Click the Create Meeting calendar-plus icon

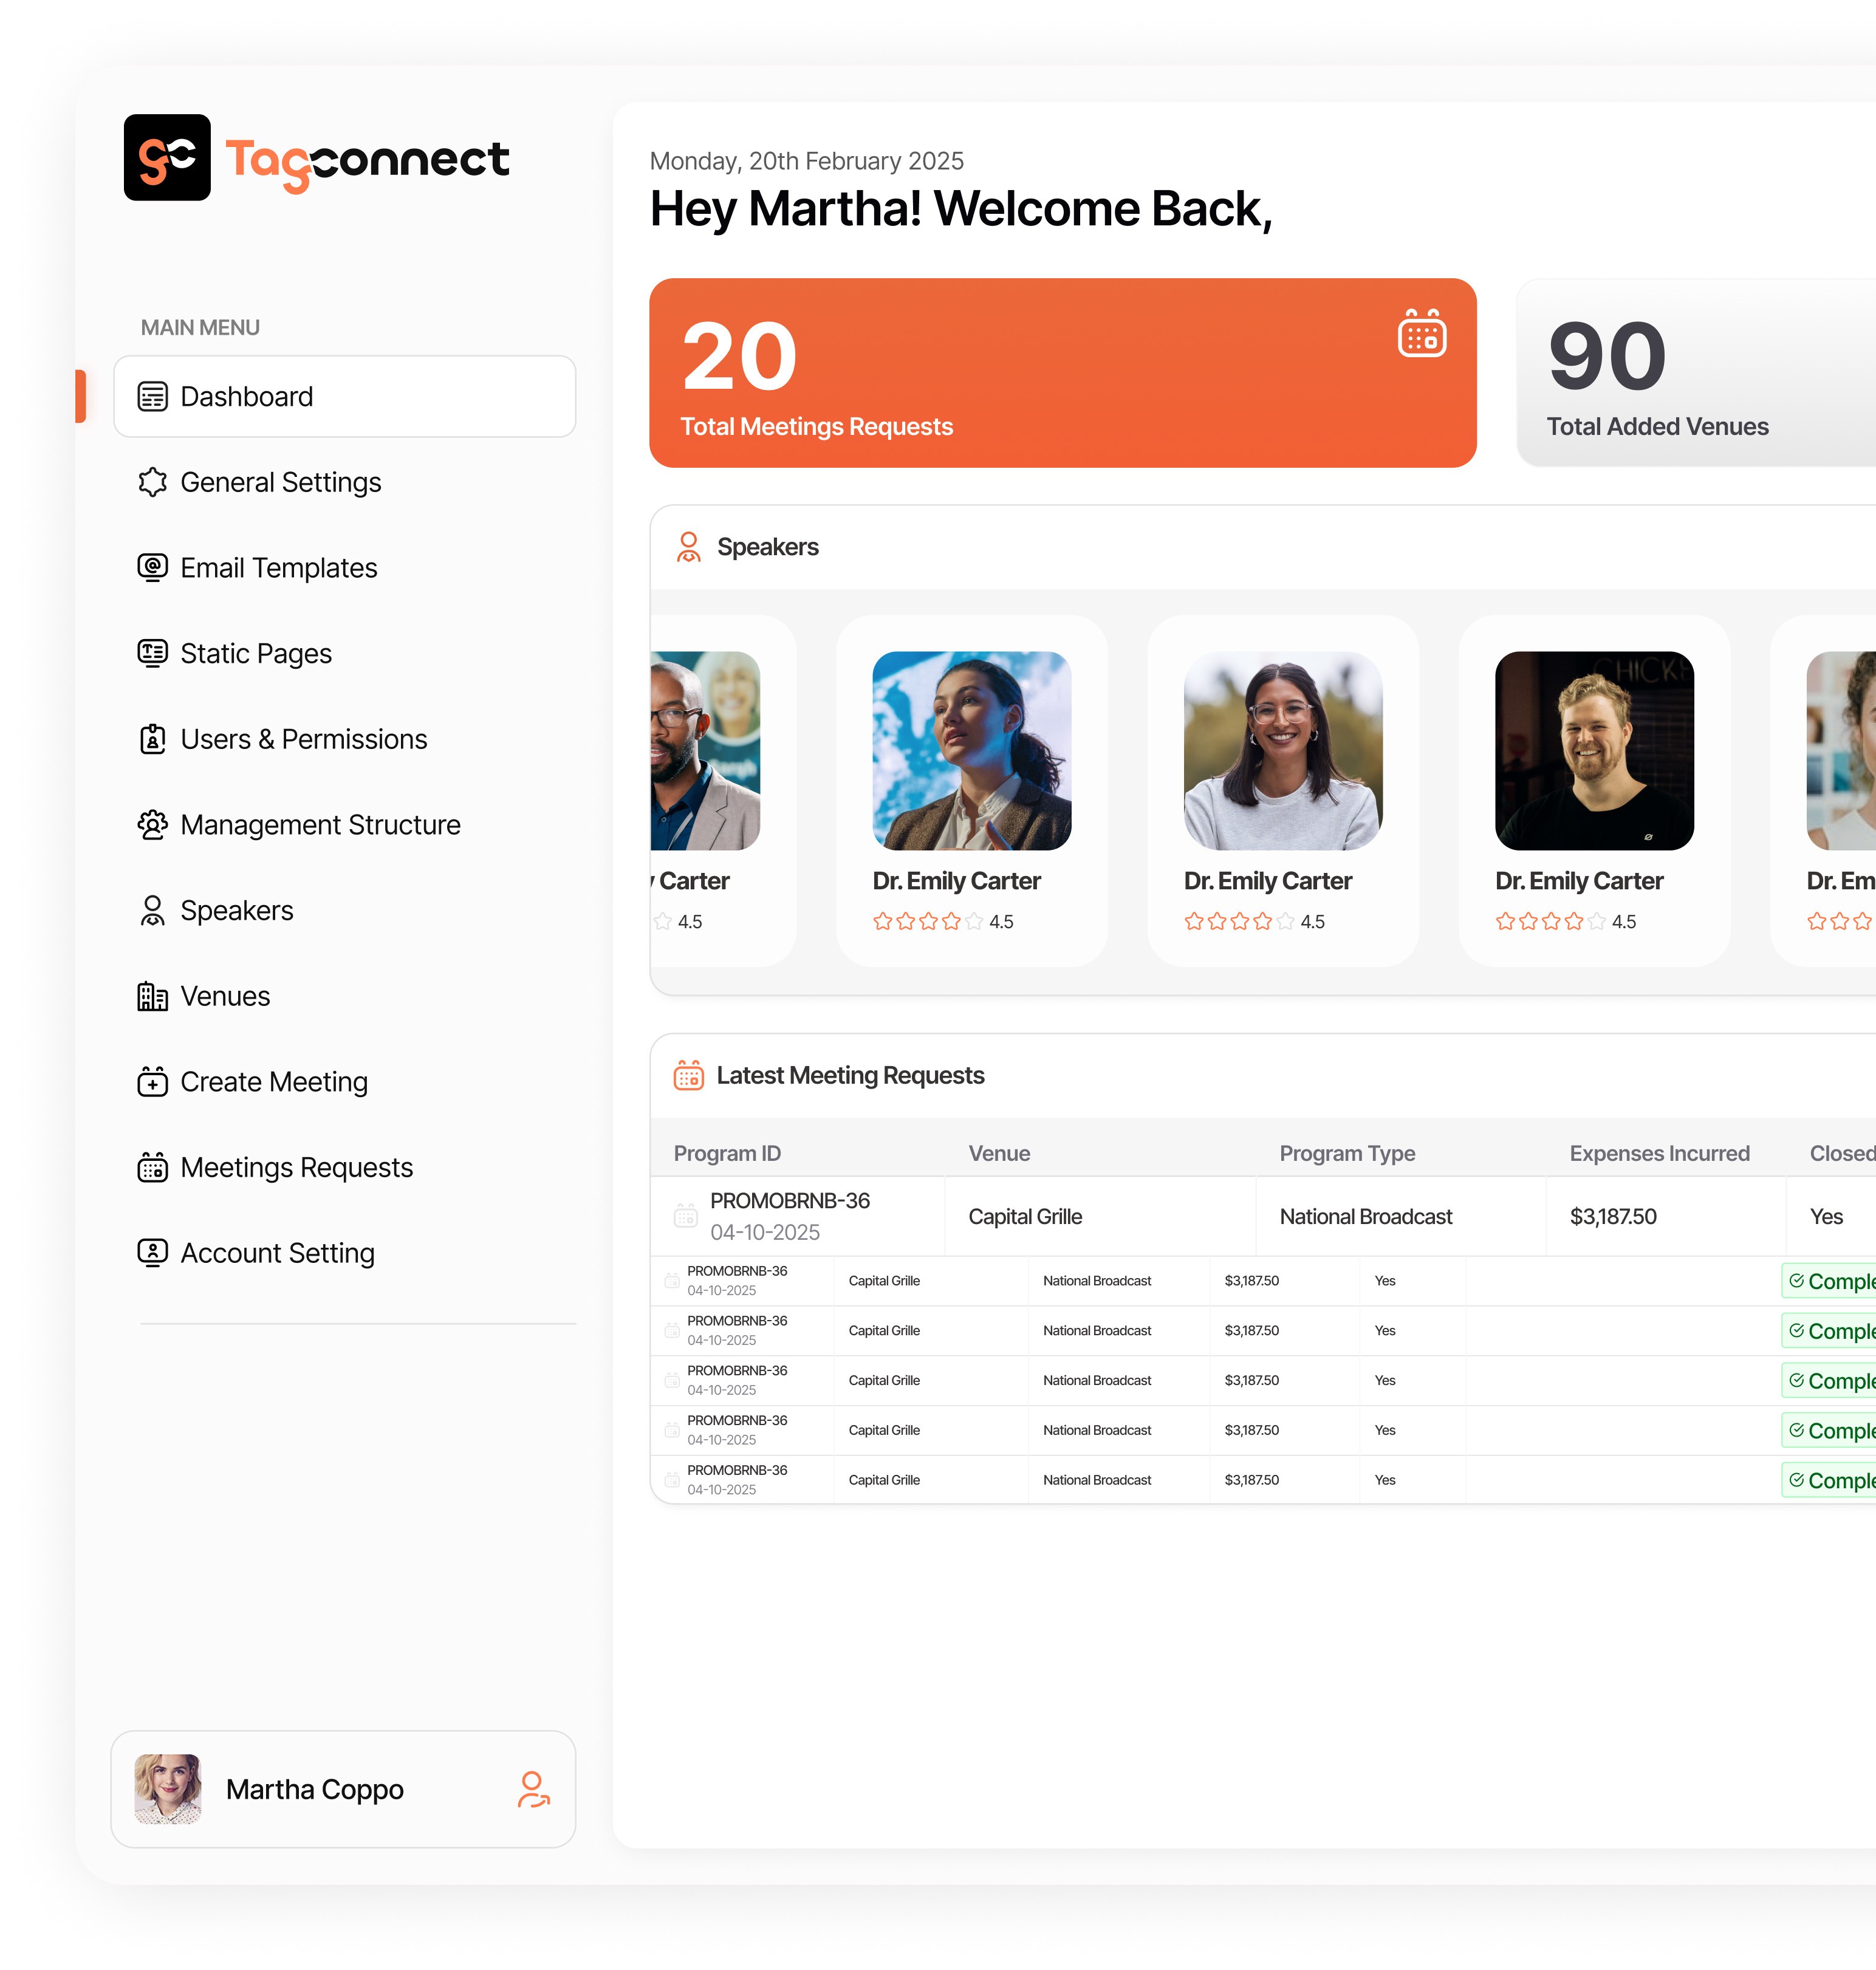[x=152, y=1081]
